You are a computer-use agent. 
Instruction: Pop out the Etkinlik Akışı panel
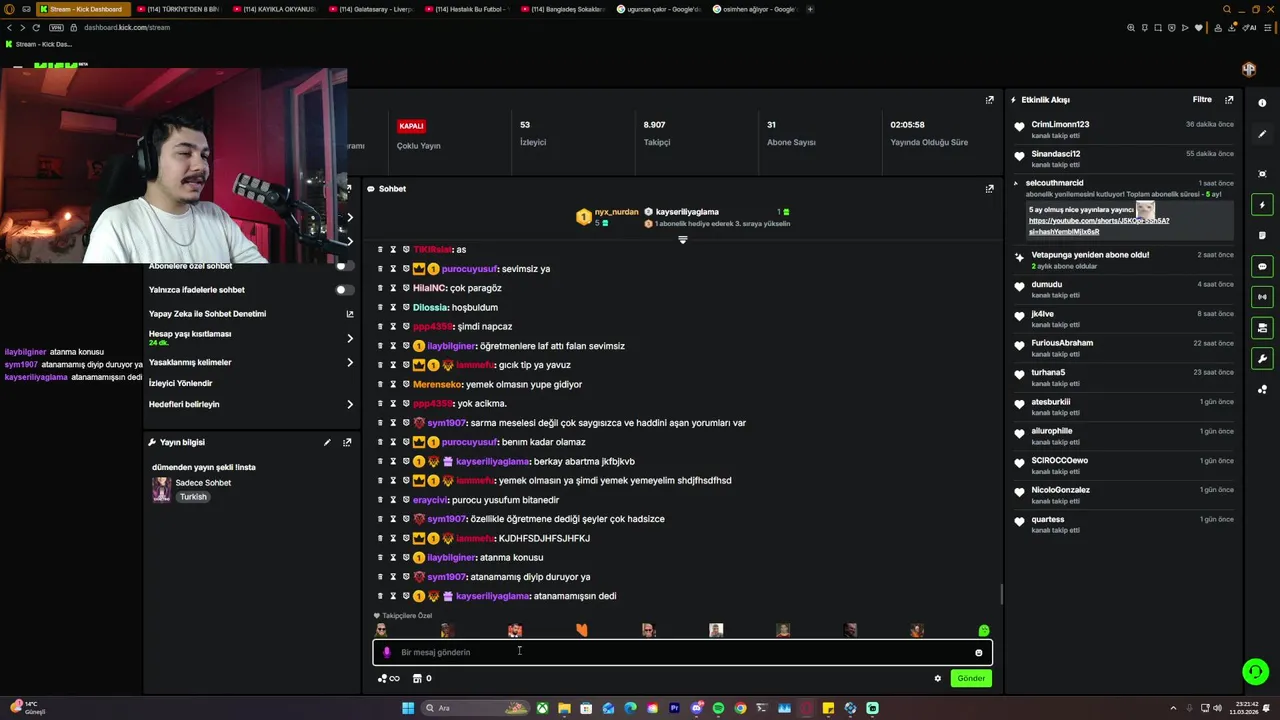click(x=1229, y=100)
